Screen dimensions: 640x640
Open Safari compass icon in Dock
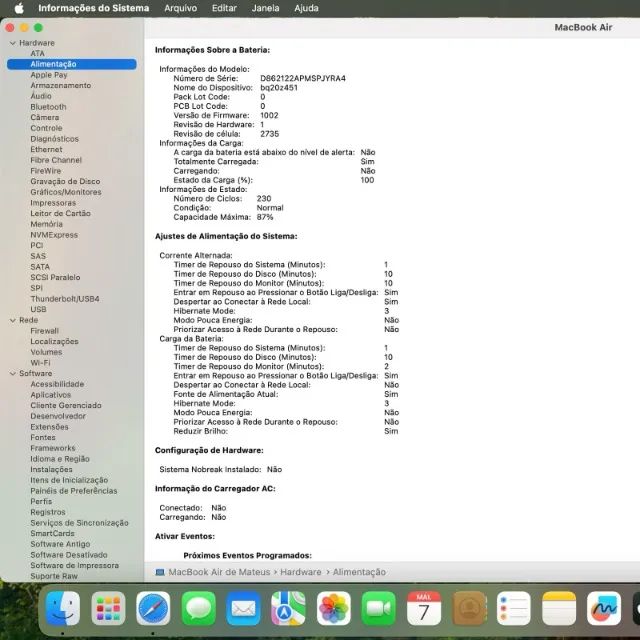click(153, 608)
